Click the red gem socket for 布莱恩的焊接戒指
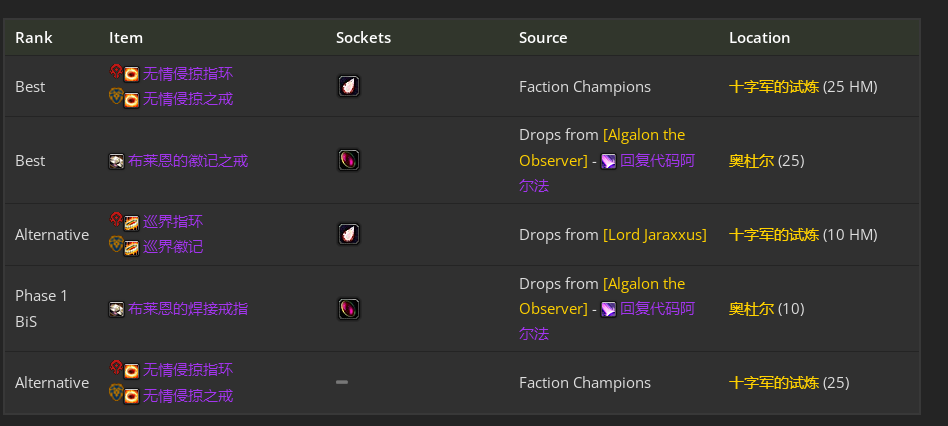The width and height of the screenshot is (948, 426). [x=349, y=309]
